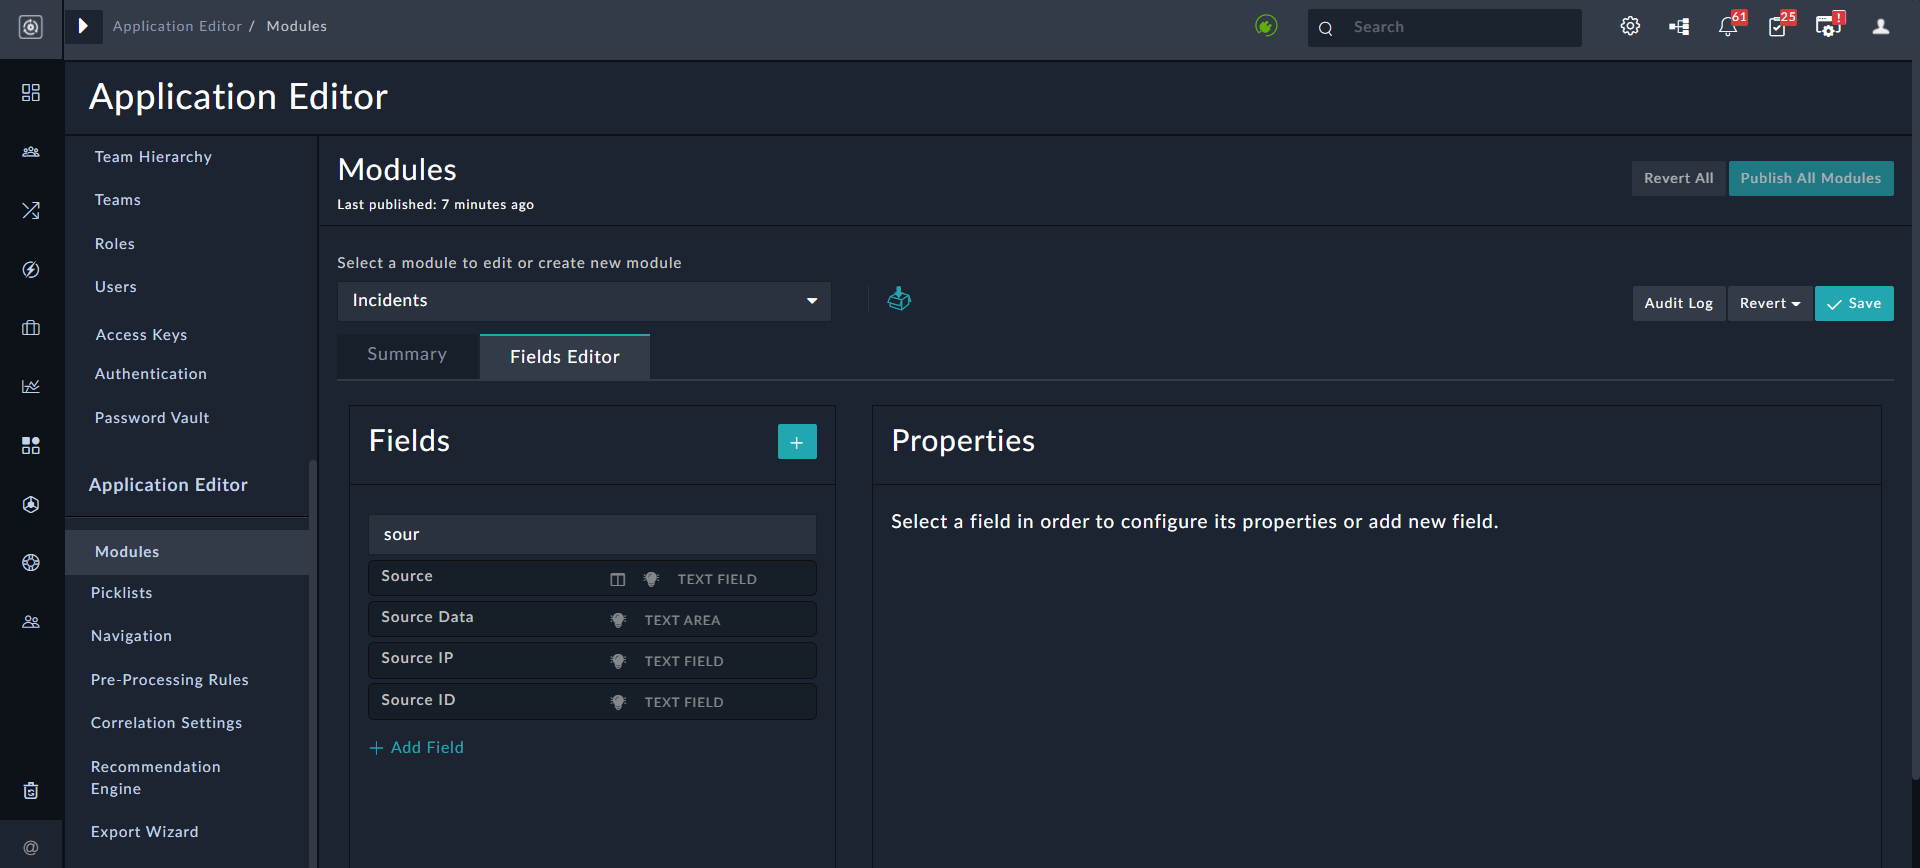Image resolution: width=1920 pixels, height=868 pixels.
Task: Click the bulb icon on Source row
Action: [651, 579]
